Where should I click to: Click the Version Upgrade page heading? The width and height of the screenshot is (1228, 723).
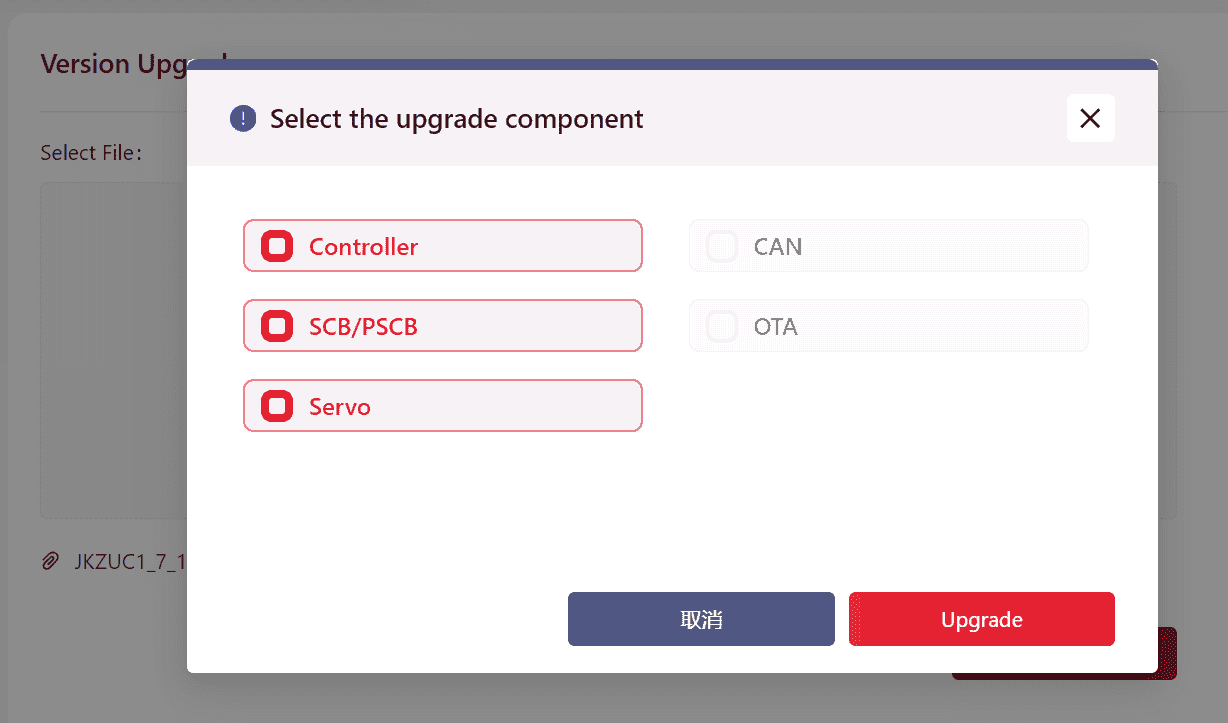coord(112,64)
